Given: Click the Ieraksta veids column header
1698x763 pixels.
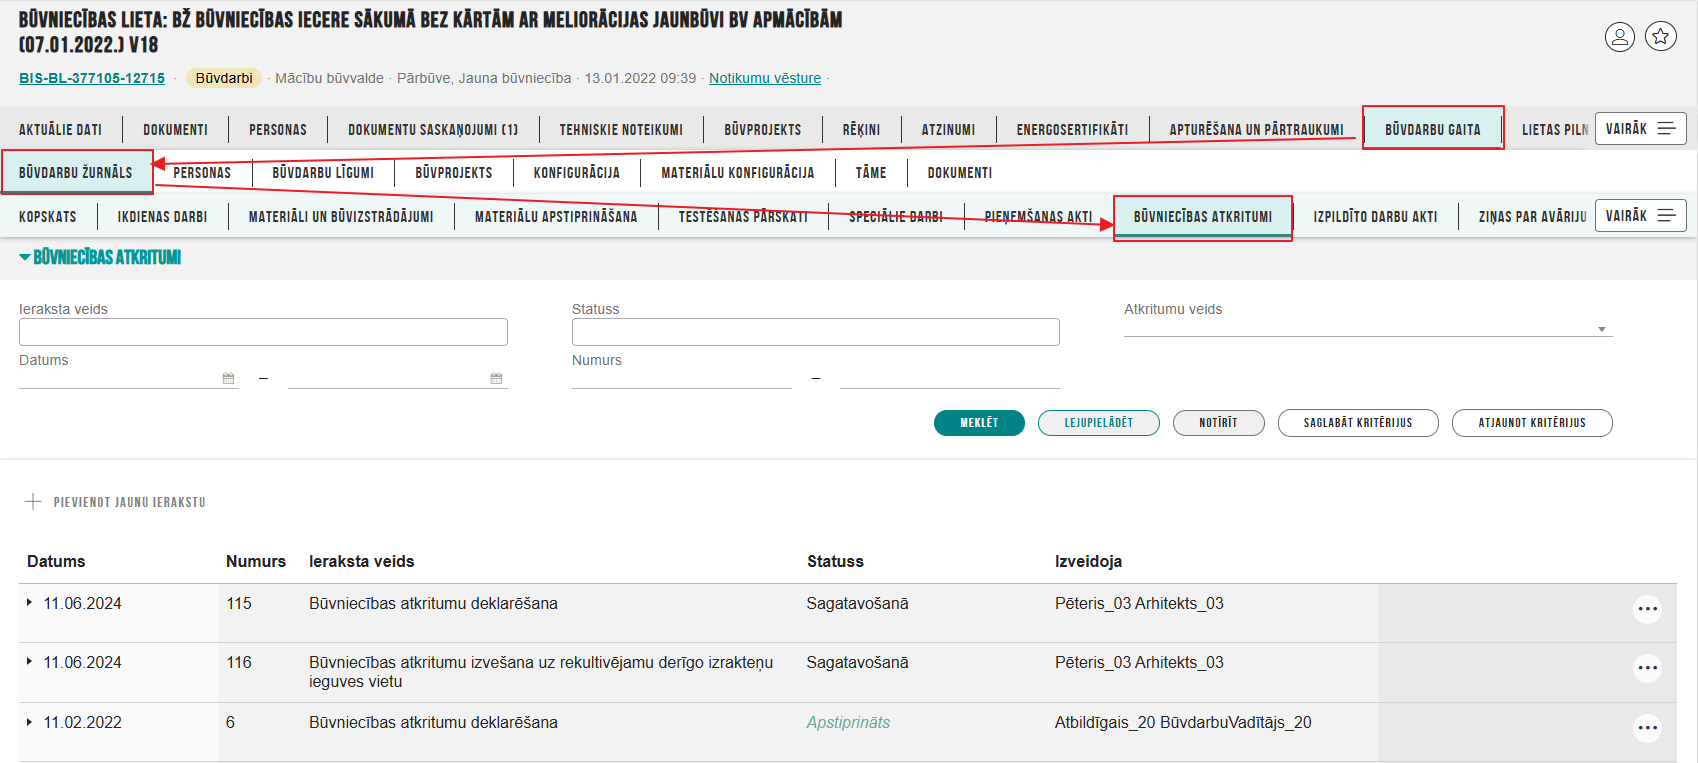Looking at the screenshot, I should tap(361, 561).
